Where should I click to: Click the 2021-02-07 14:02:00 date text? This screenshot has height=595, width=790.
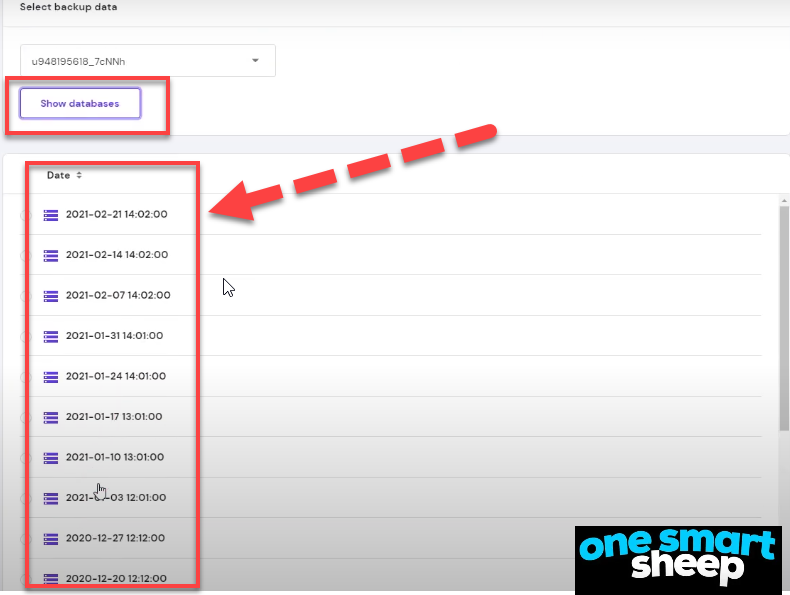click(x=118, y=295)
